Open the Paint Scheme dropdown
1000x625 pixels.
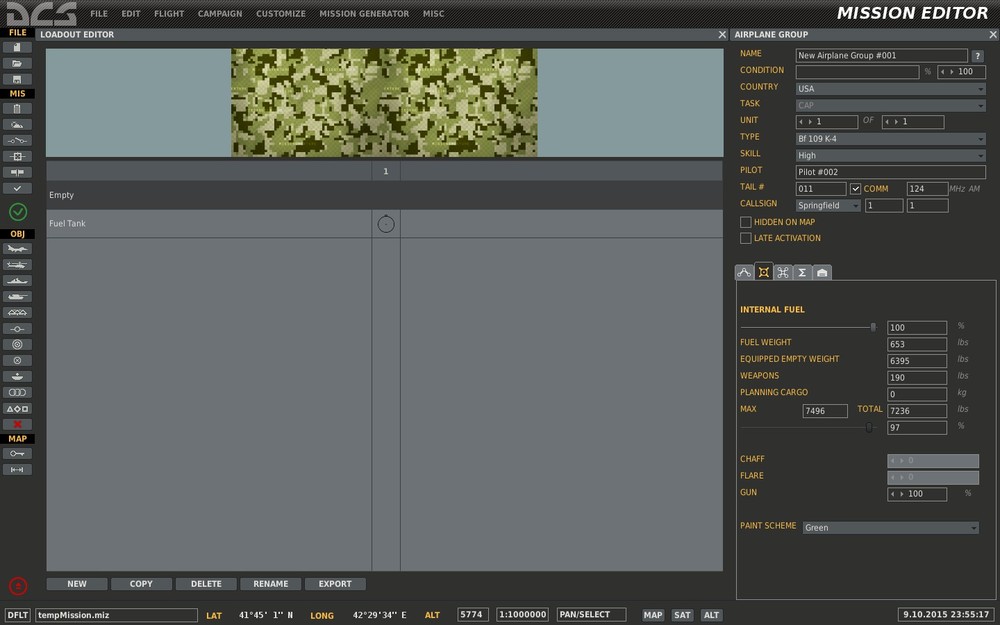(890, 527)
